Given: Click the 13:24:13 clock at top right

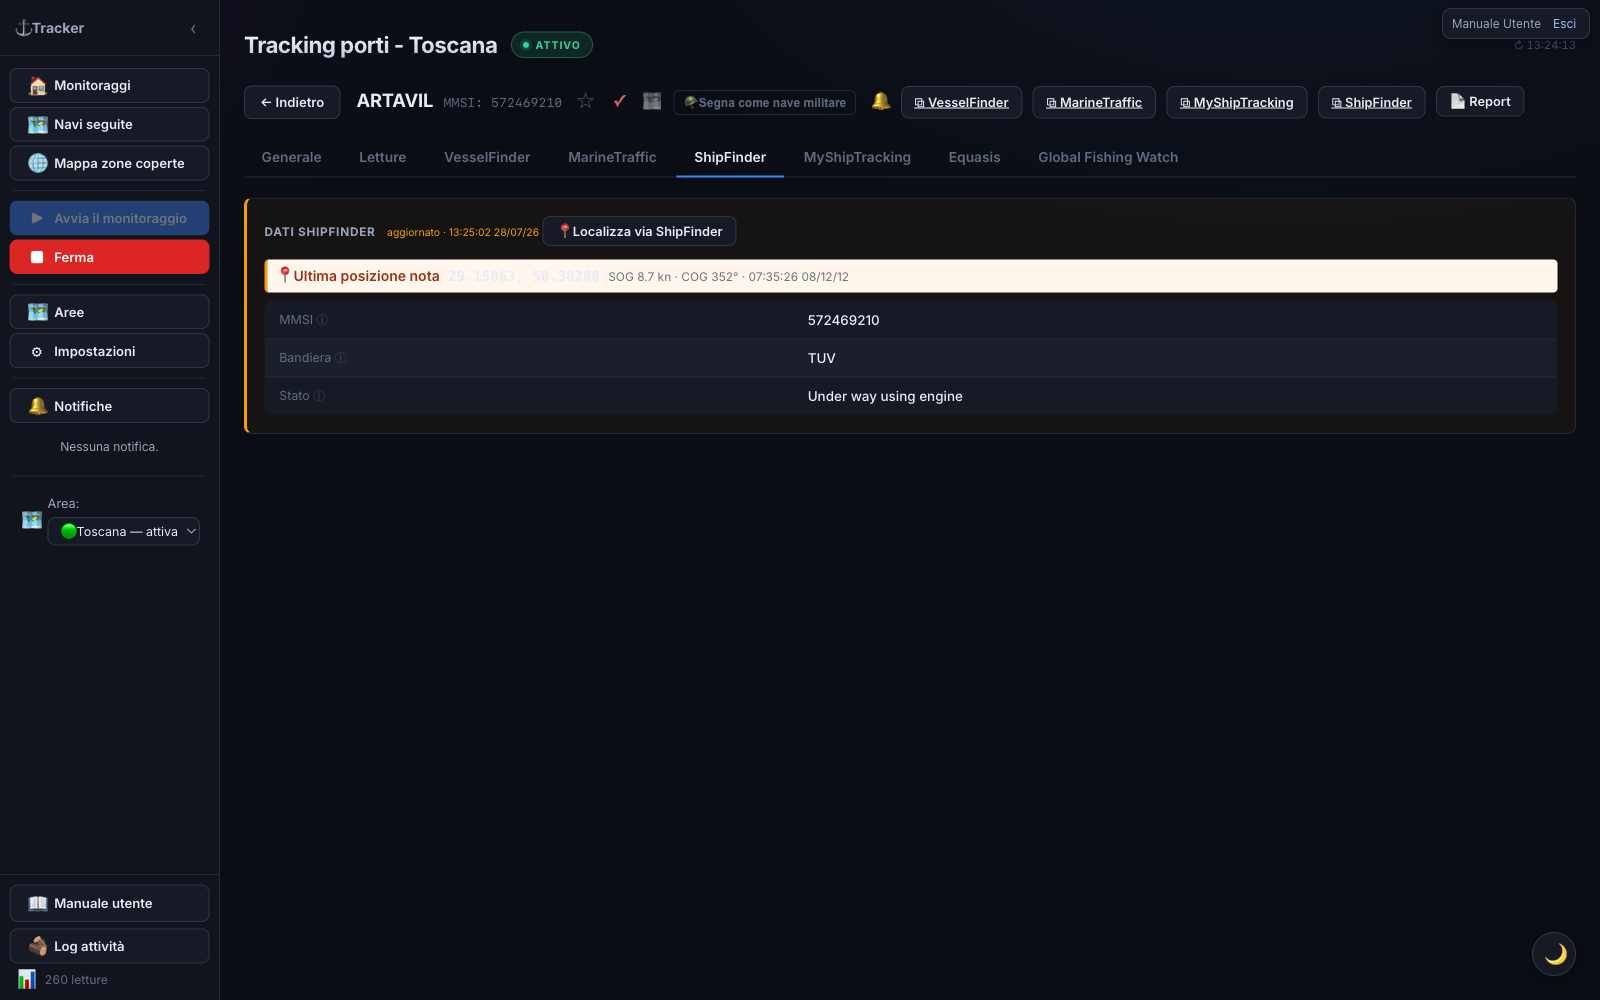Looking at the screenshot, I should point(1545,45).
